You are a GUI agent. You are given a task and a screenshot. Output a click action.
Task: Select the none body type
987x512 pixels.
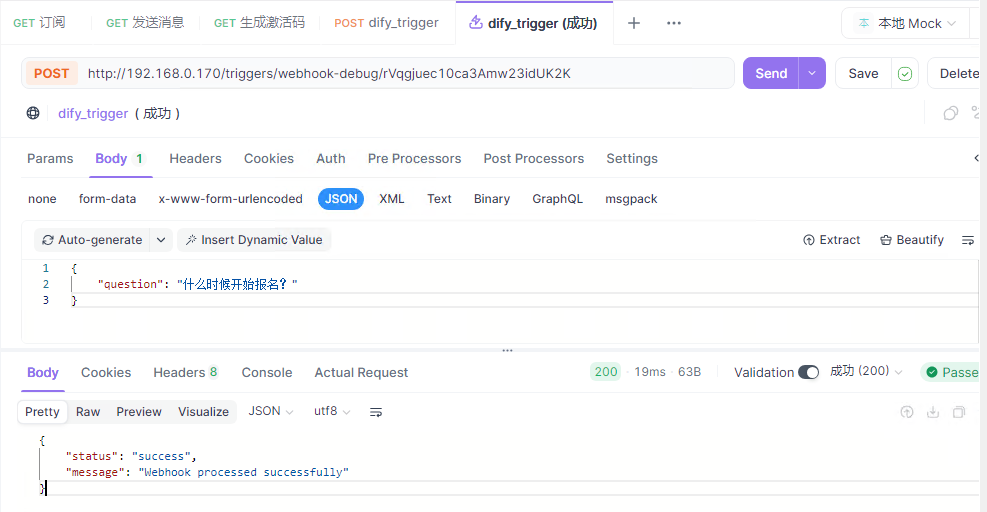[42, 199]
